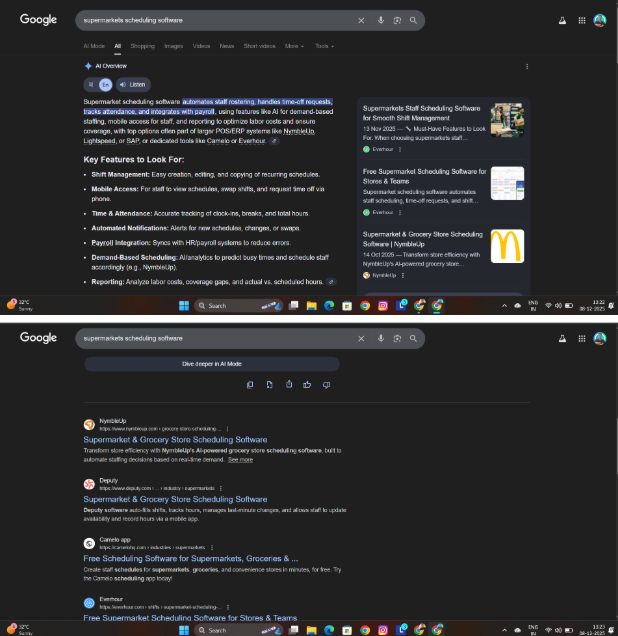Open Search by image in the upper screenshot

[397, 20]
